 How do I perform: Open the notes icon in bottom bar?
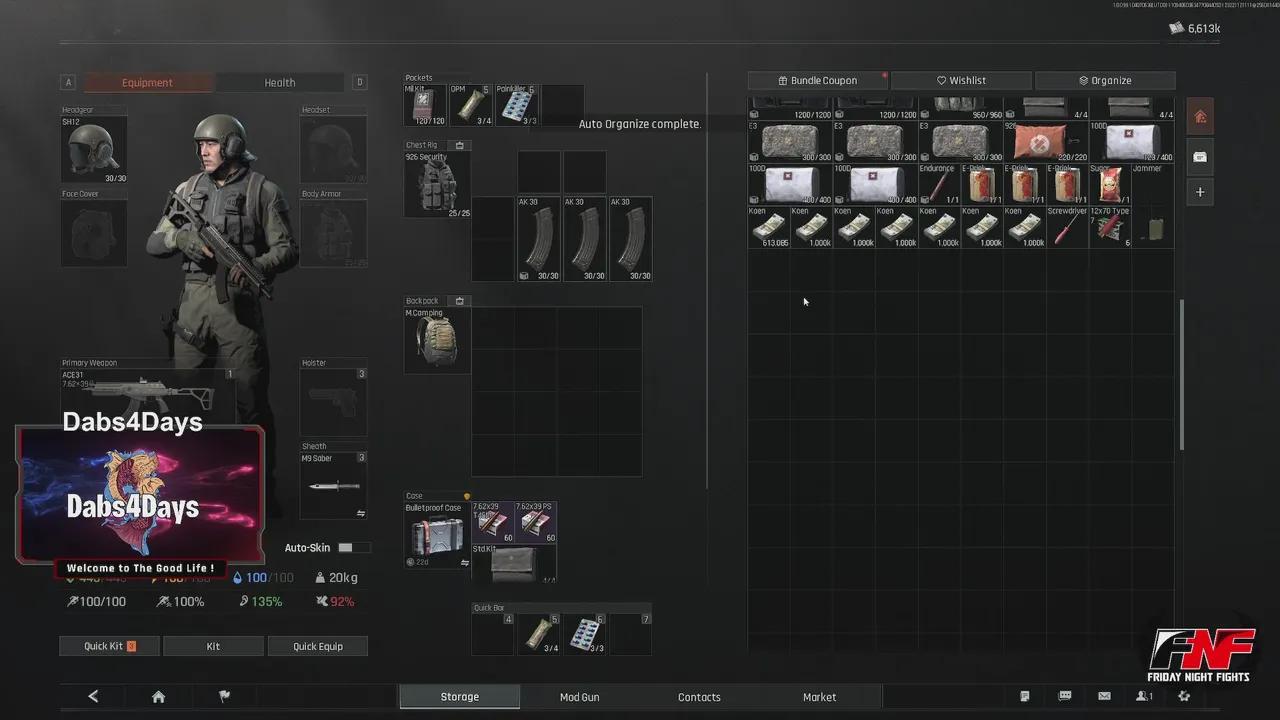pos(1025,696)
